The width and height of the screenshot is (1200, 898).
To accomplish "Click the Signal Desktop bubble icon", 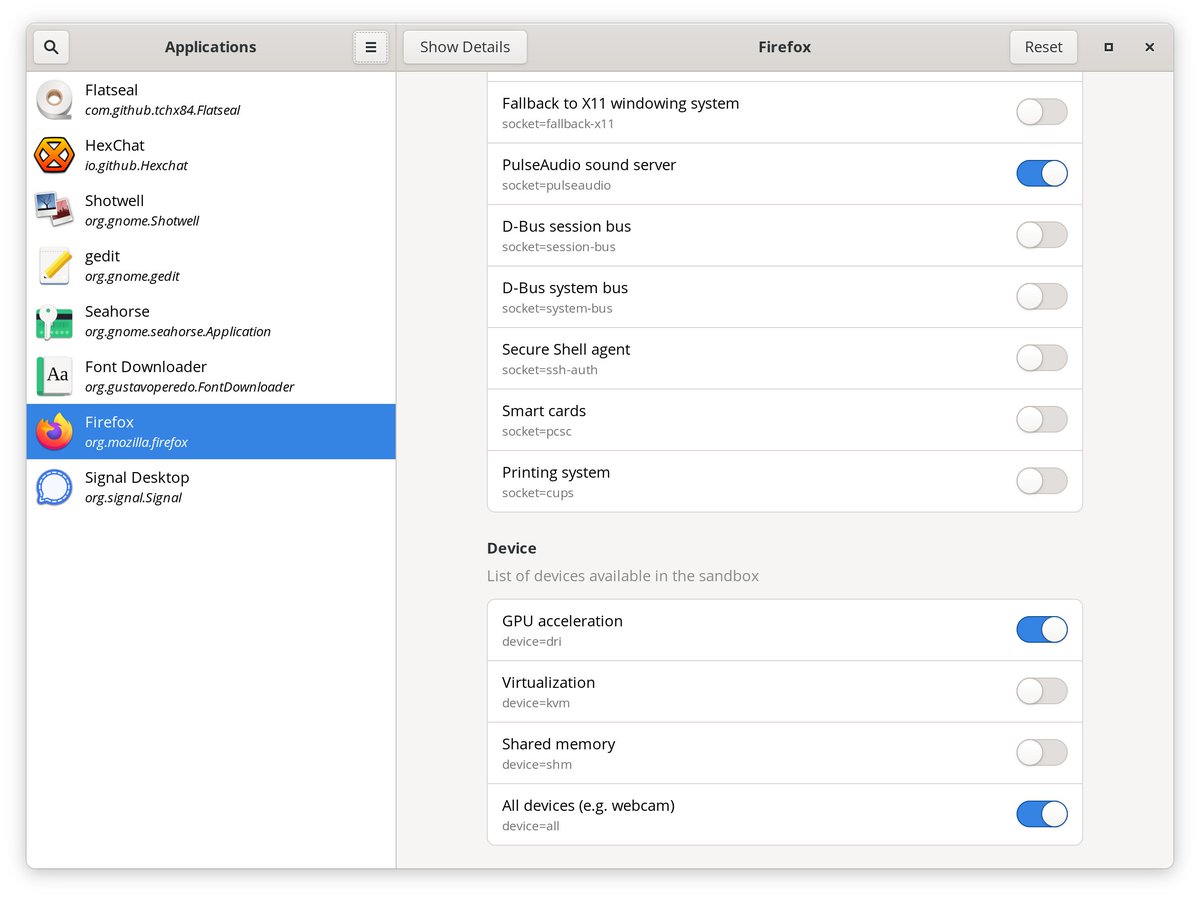I will (54, 487).
